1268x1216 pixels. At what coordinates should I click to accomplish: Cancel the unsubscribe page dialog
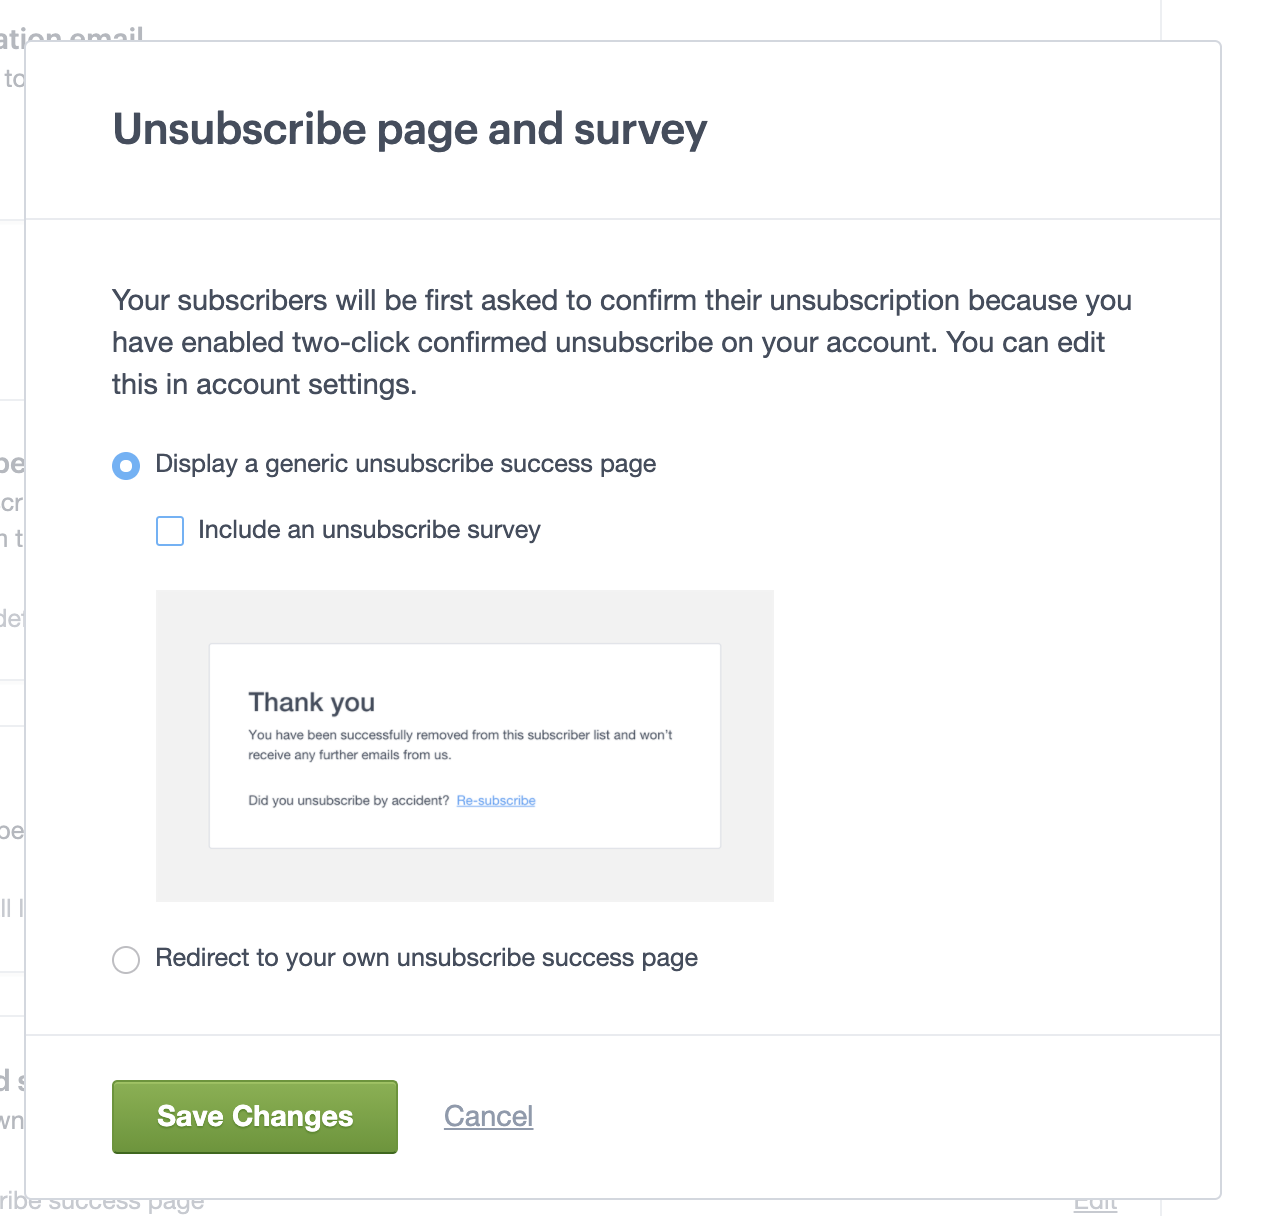coord(488,1116)
